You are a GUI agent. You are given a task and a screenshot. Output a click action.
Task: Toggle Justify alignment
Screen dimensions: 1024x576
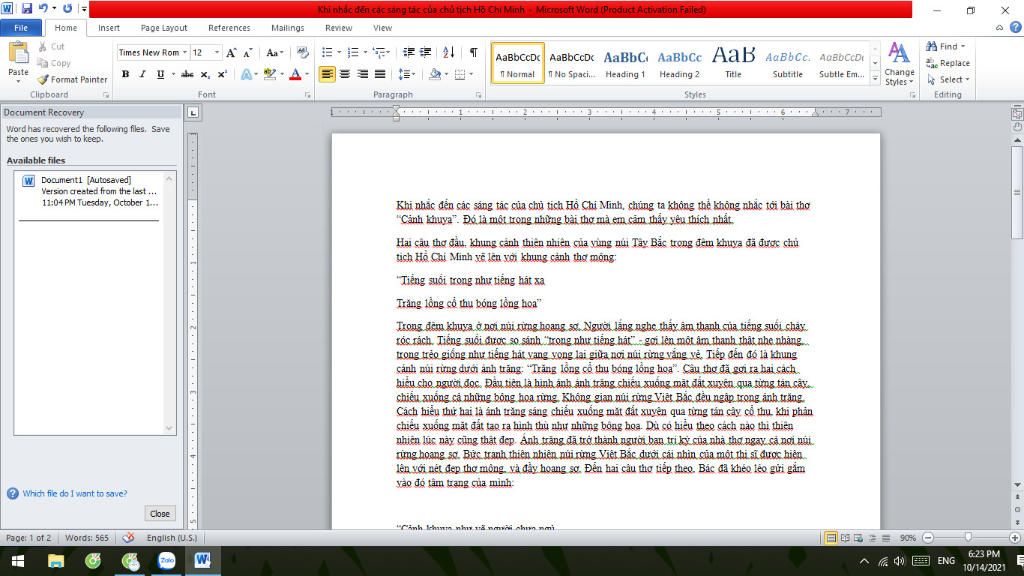coord(380,74)
